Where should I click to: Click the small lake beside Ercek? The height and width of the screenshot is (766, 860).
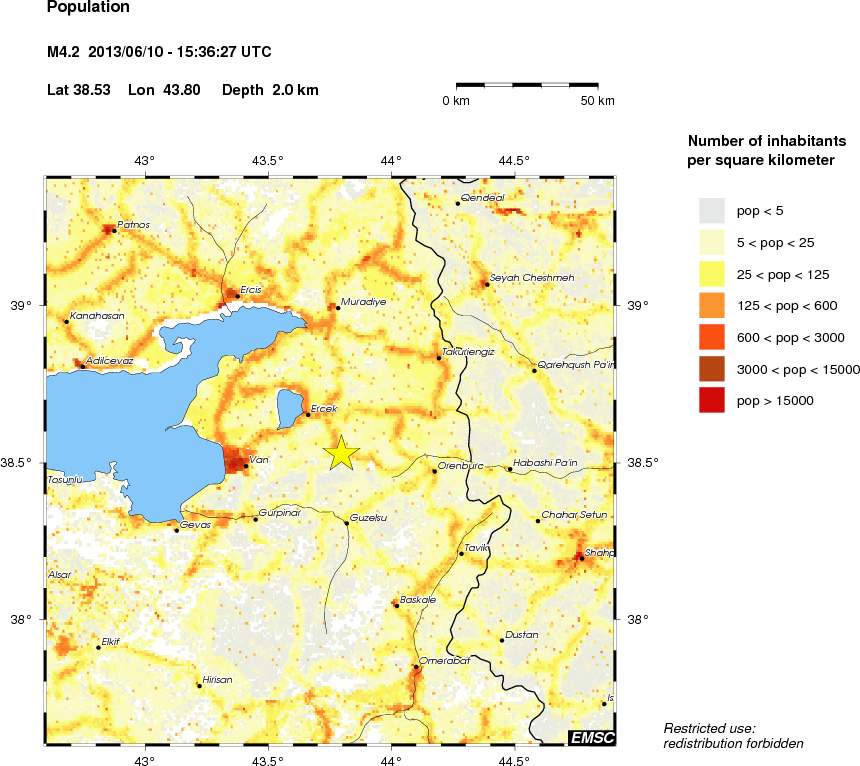click(x=289, y=407)
